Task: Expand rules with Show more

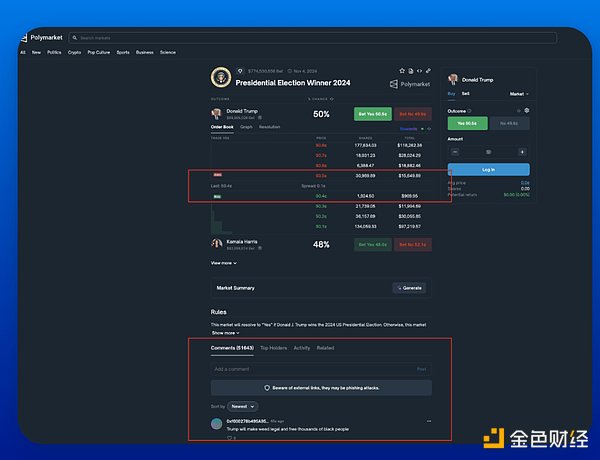Action: [x=224, y=333]
